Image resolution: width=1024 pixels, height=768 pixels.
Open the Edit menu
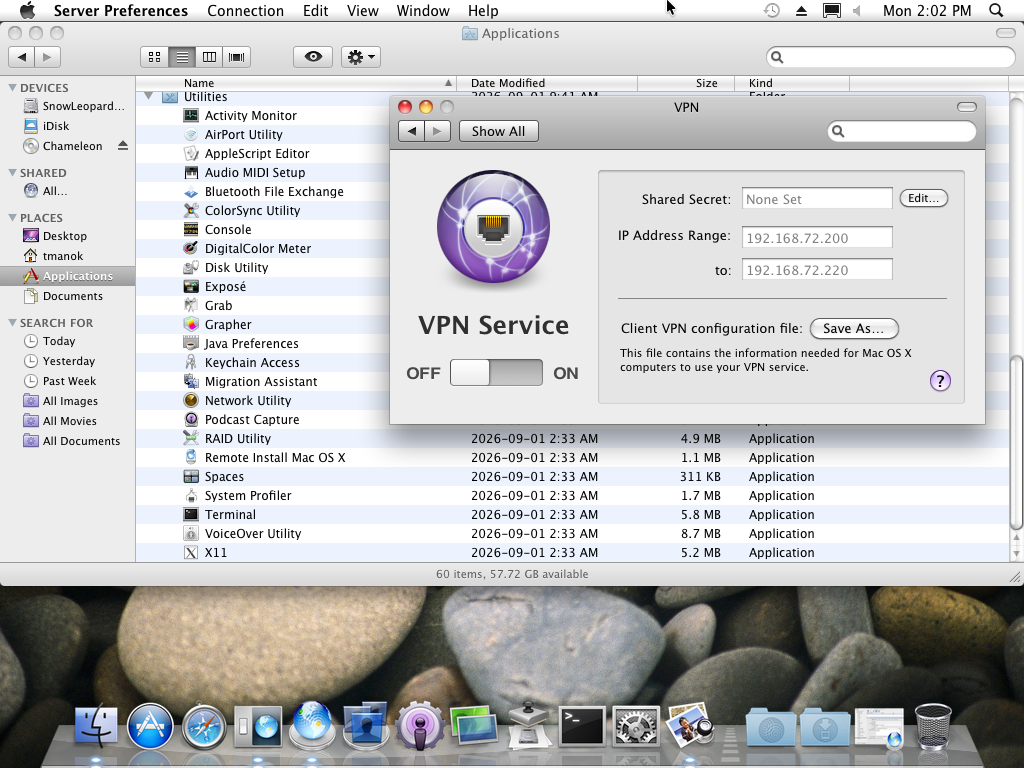(315, 10)
